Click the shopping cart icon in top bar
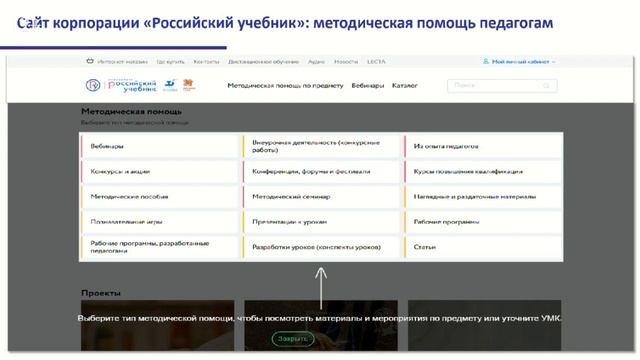 click(x=90, y=62)
